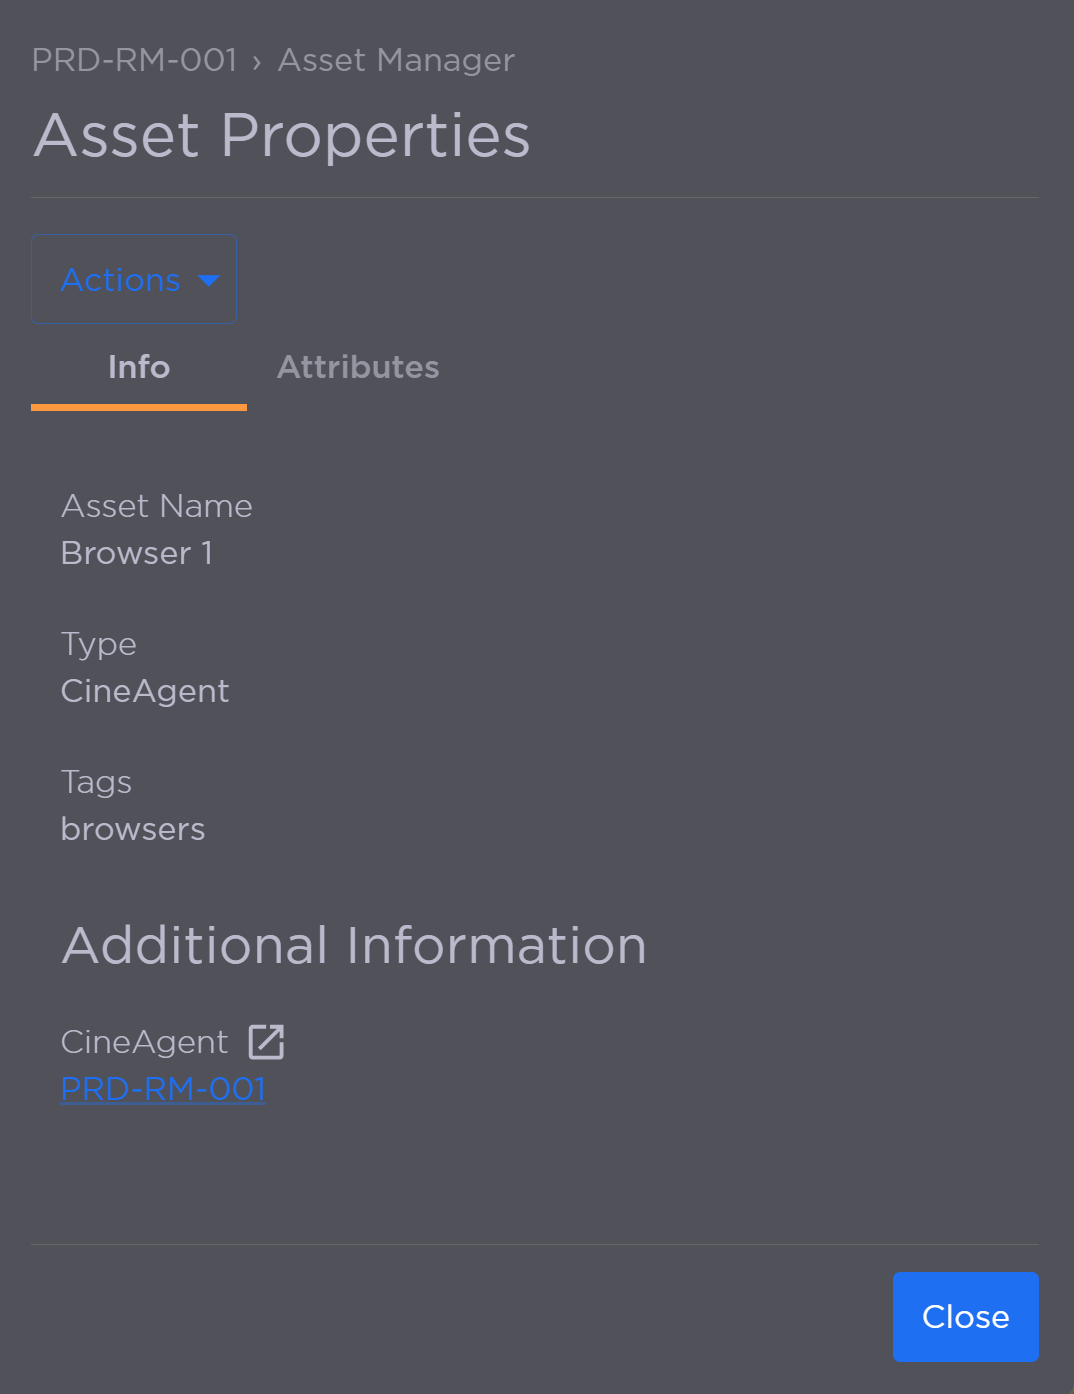Select the asset name Browser 1

click(137, 553)
